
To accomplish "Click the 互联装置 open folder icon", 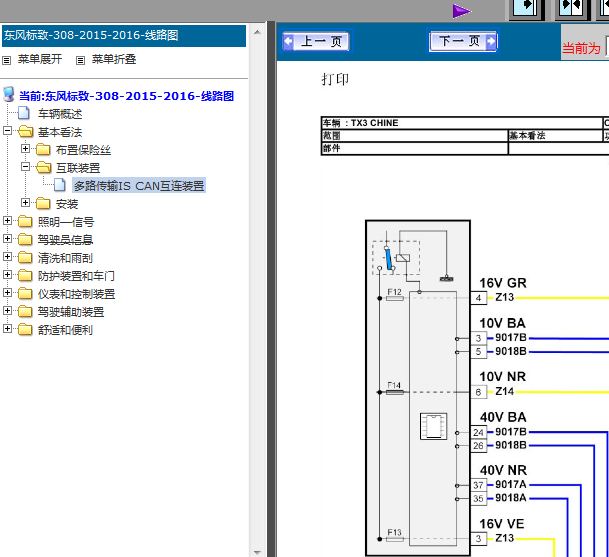I will [x=44, y=167].
